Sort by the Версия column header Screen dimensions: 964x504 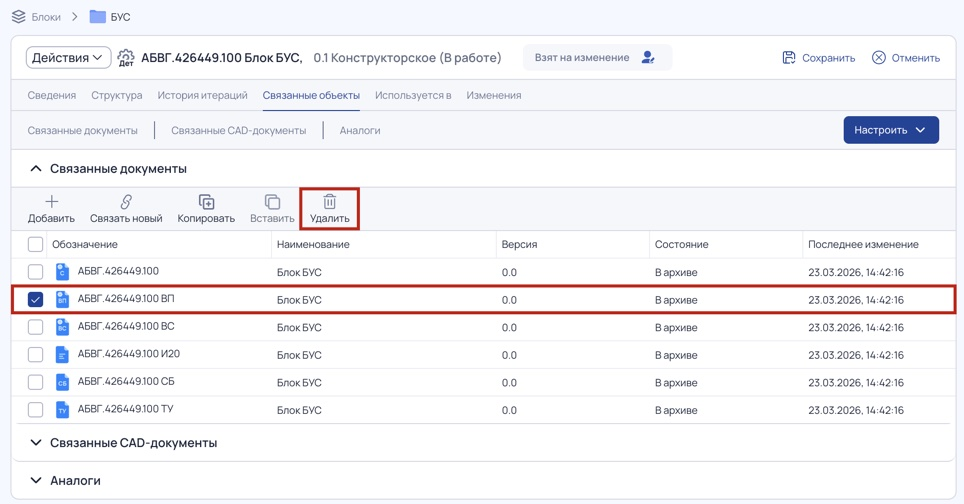point(519,244)
